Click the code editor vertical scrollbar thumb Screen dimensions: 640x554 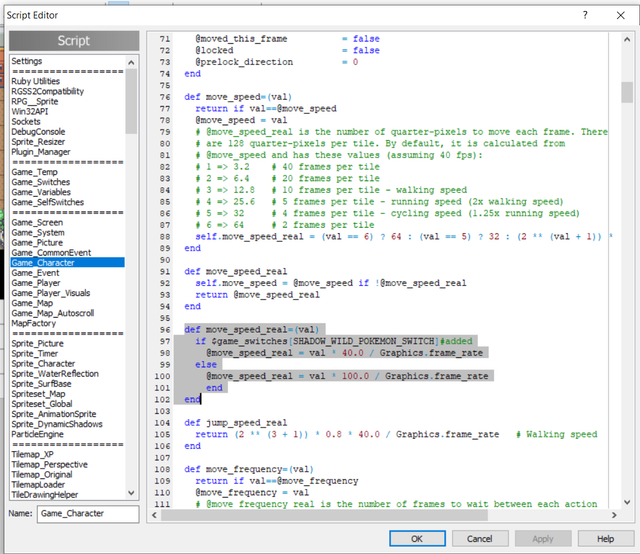[627, 92]
